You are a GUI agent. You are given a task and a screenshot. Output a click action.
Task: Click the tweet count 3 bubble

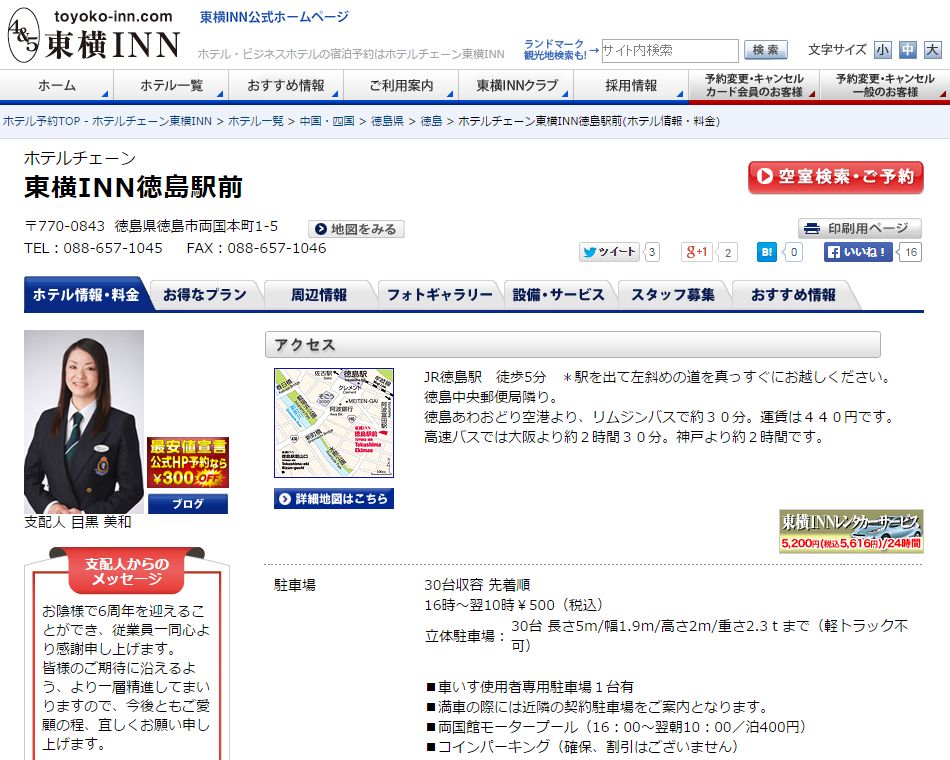point(652,252)
